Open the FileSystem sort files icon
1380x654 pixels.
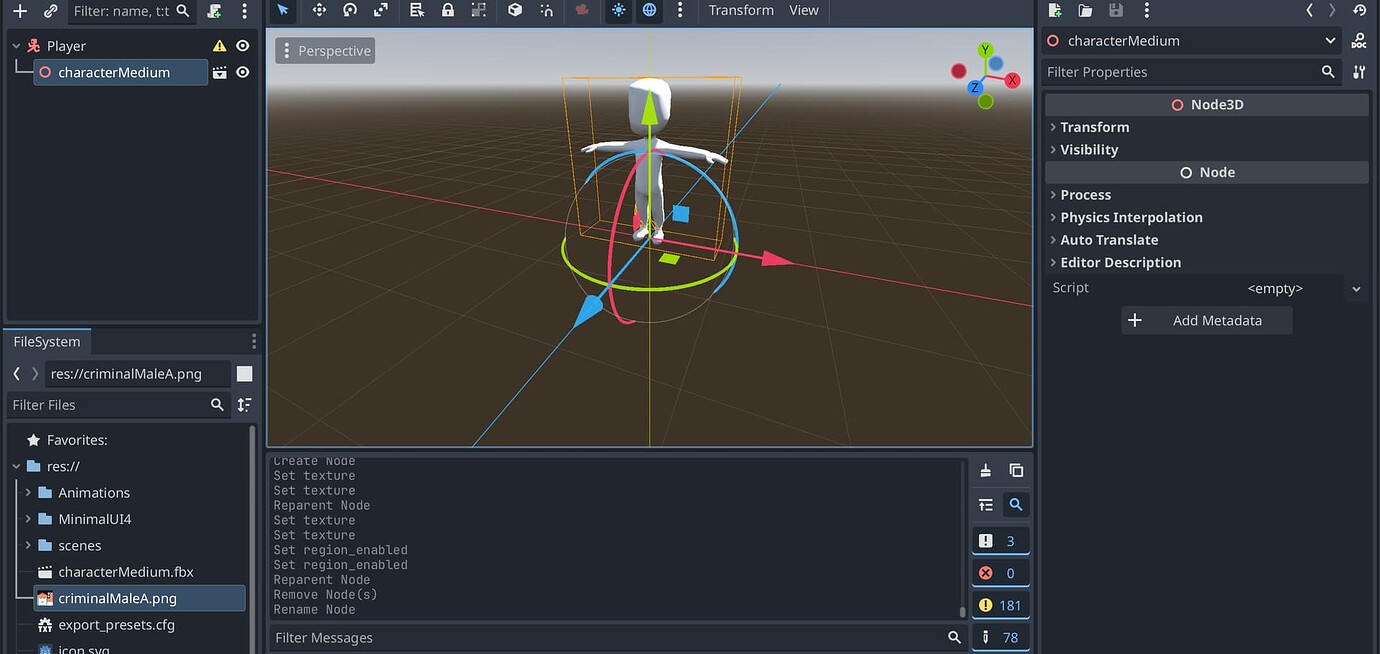[244, 405]
